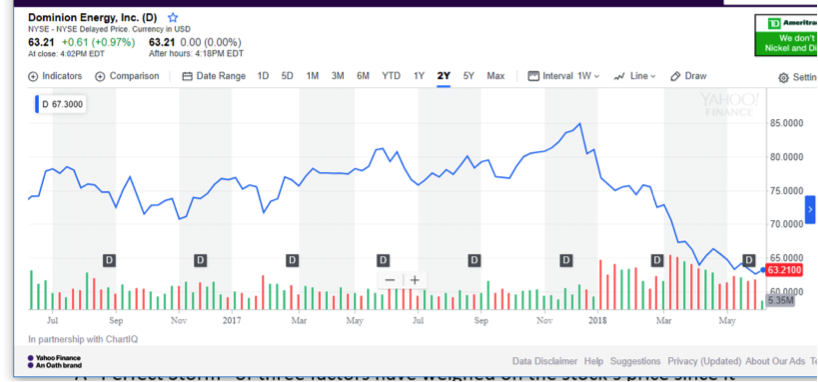Choose the 1M time range
818x382 pixels.
pos(312,76)
